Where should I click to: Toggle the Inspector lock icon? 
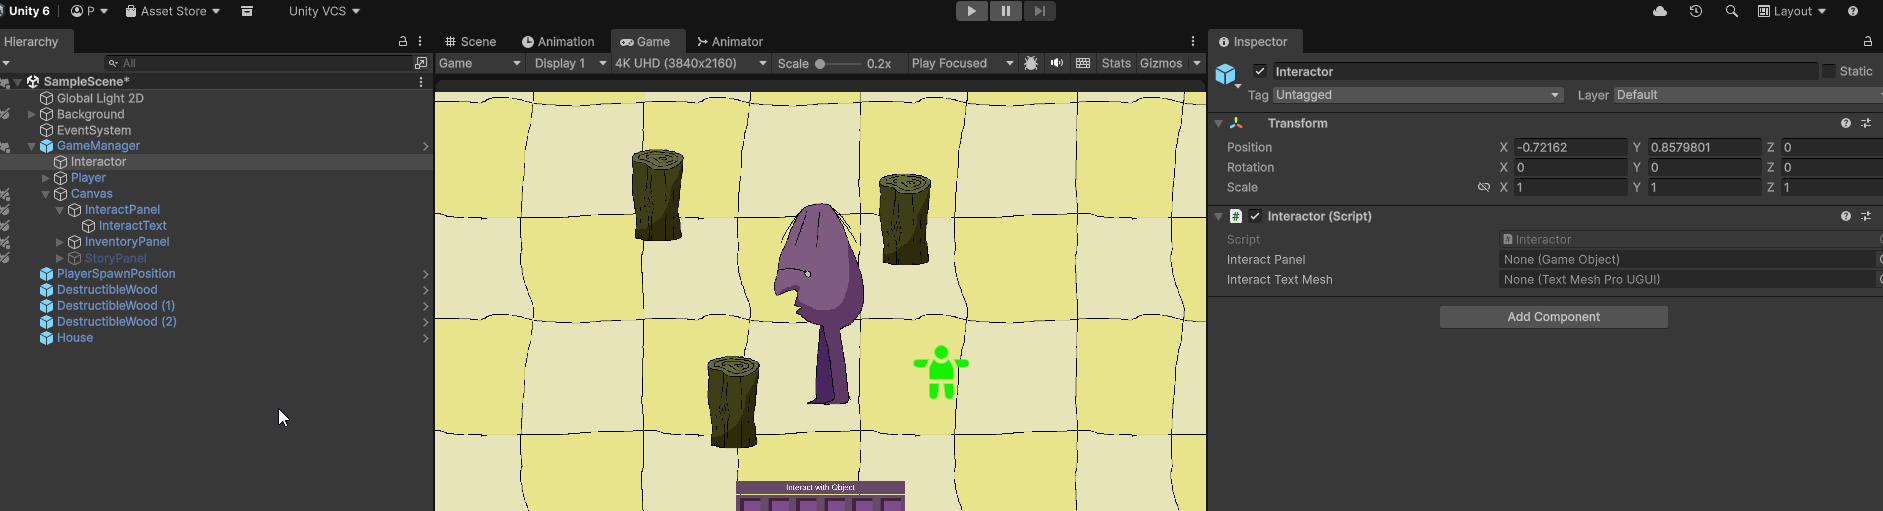tap(1867, 42)
